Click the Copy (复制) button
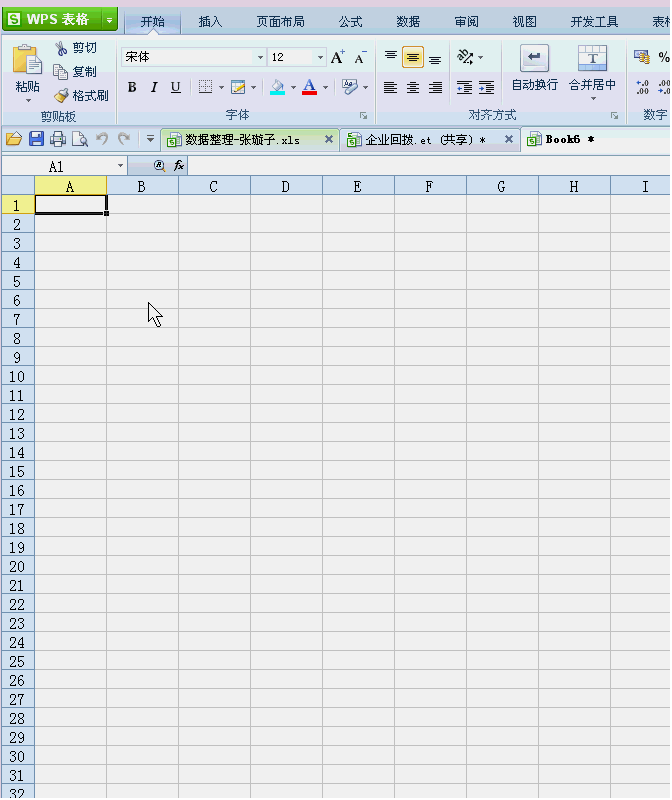 tap(76, 72)
